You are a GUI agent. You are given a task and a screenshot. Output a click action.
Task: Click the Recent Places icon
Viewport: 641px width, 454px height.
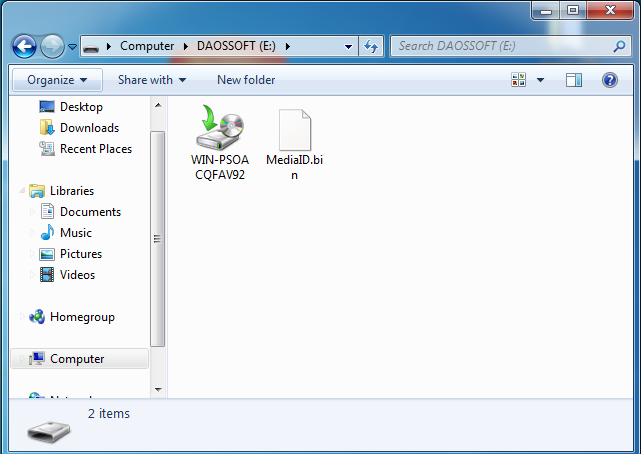(47, 149)
